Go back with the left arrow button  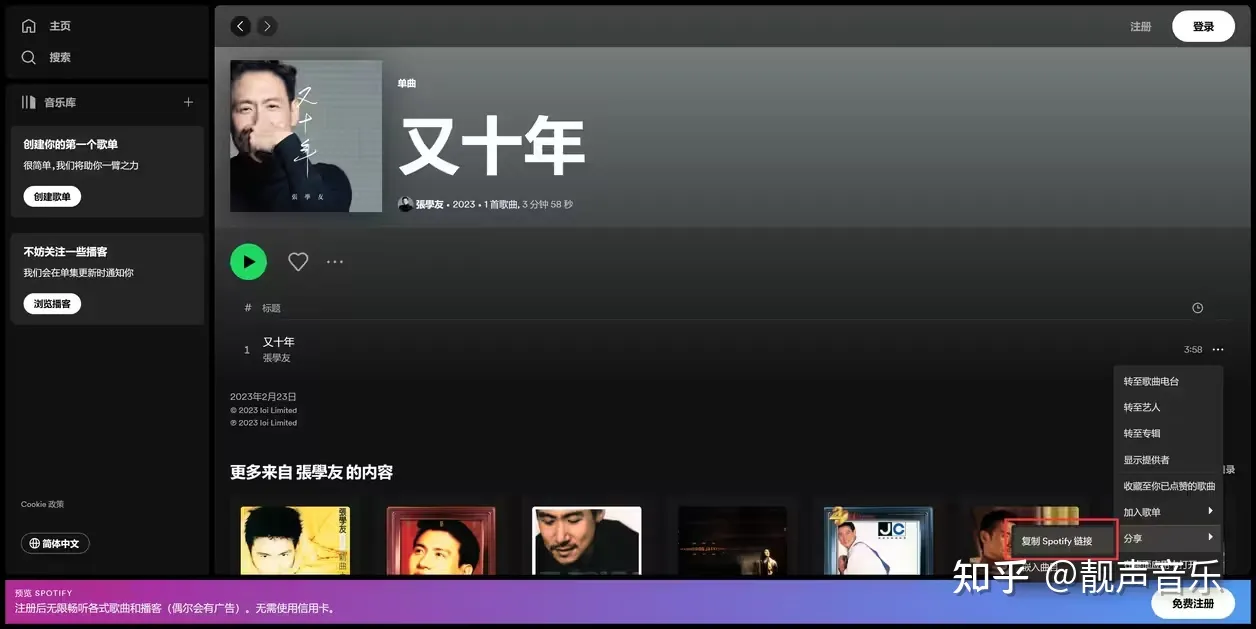(241, 26)
